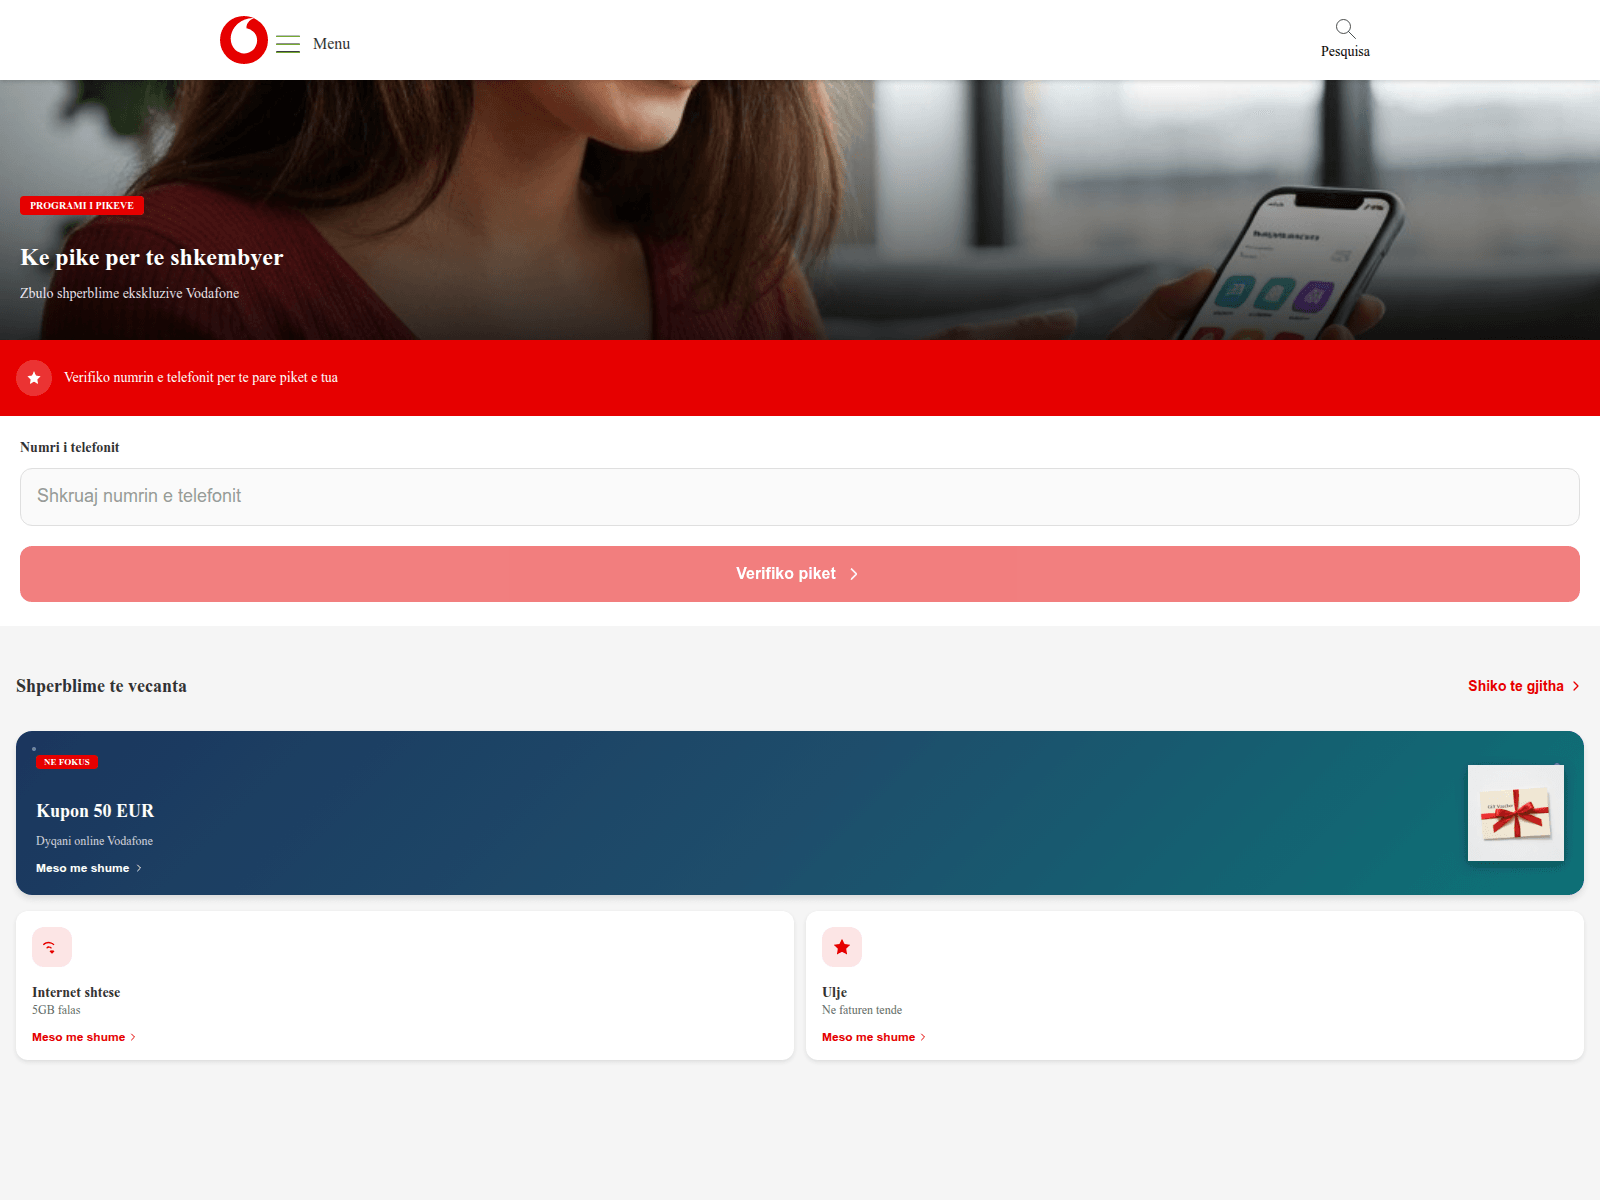Open the Menu label
The width and height of the screenshot is (1600, 1200).
(331, 44)
